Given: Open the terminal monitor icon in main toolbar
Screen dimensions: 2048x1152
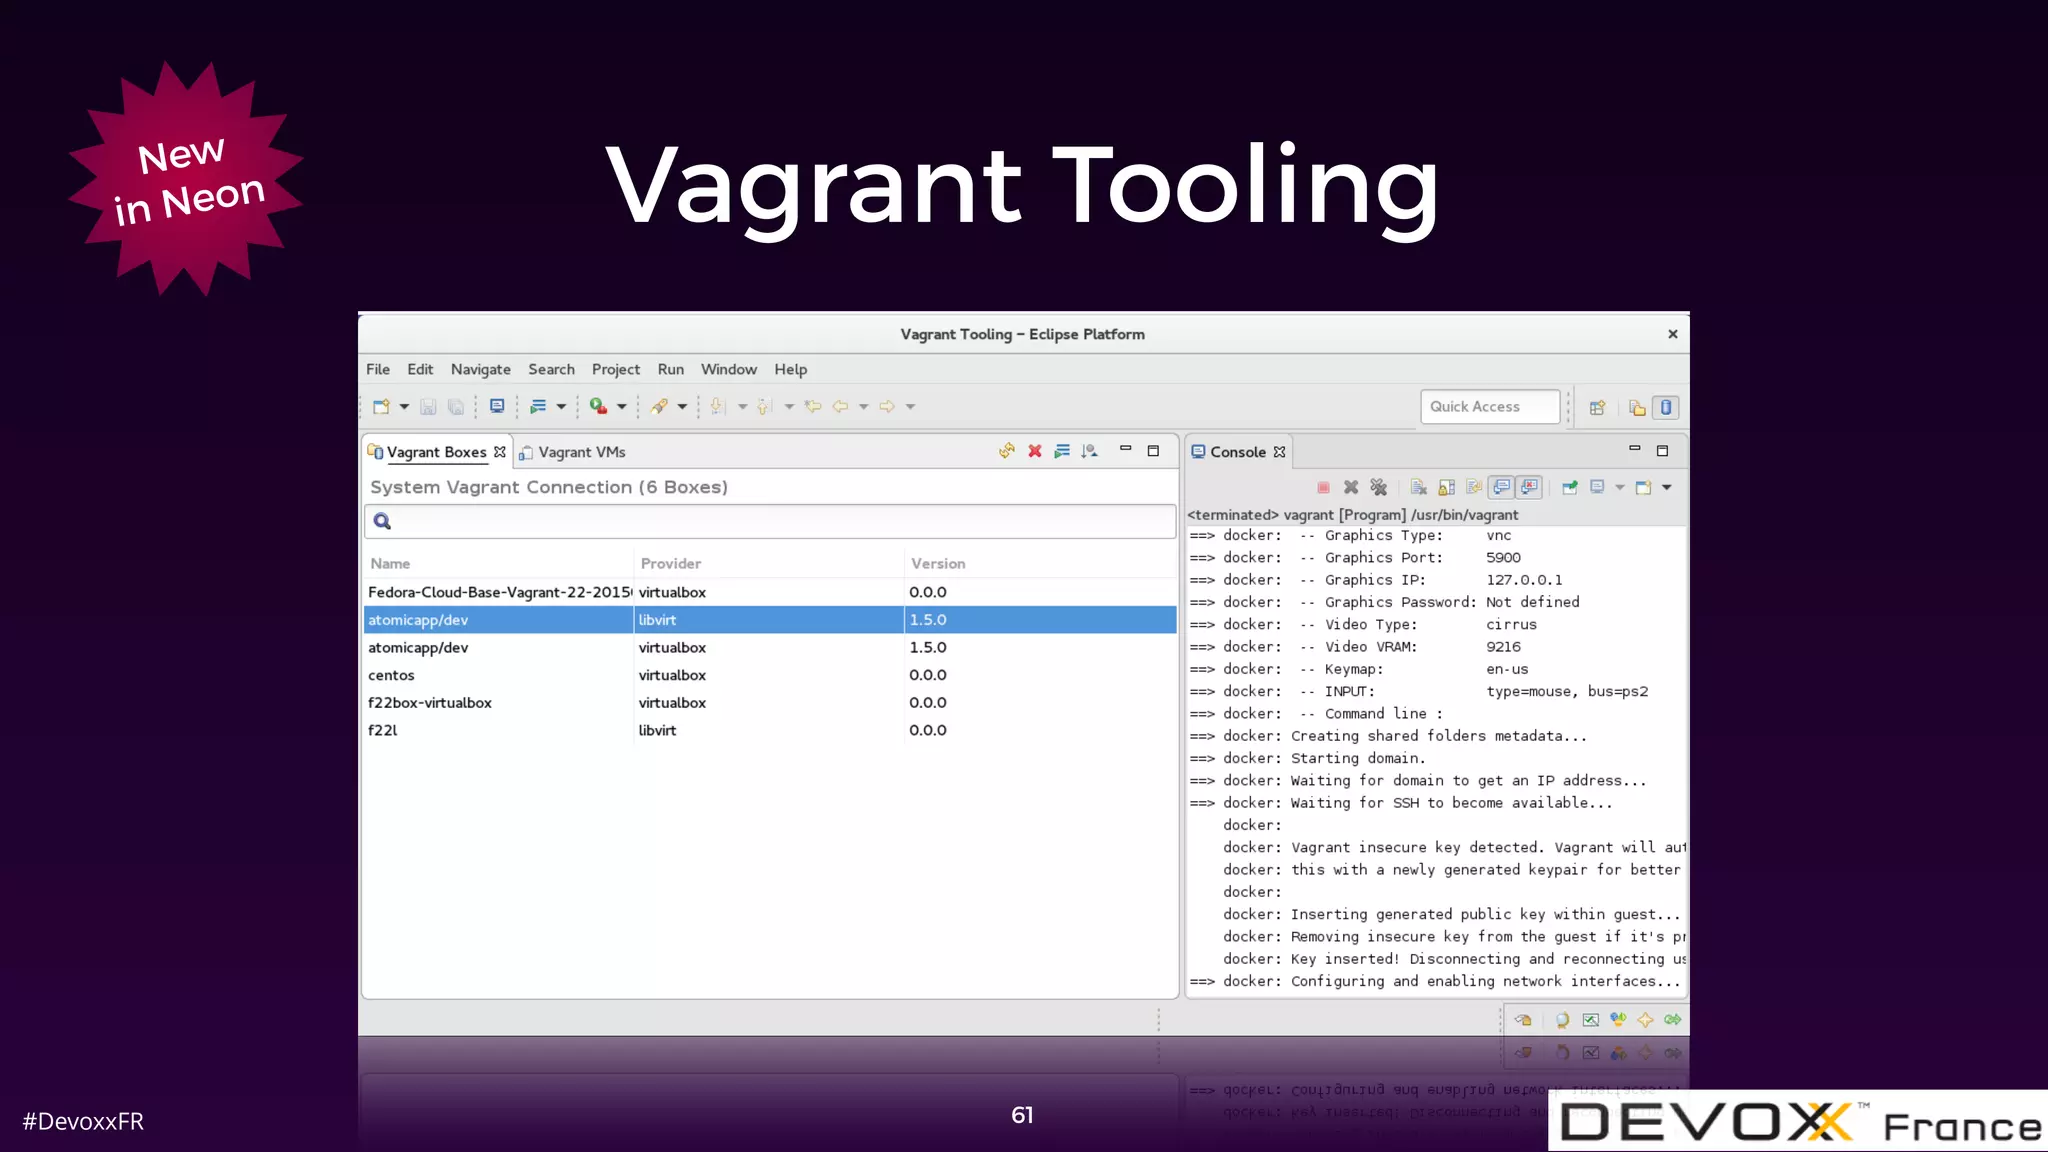Looking at the screenshot, I should 497,406.
